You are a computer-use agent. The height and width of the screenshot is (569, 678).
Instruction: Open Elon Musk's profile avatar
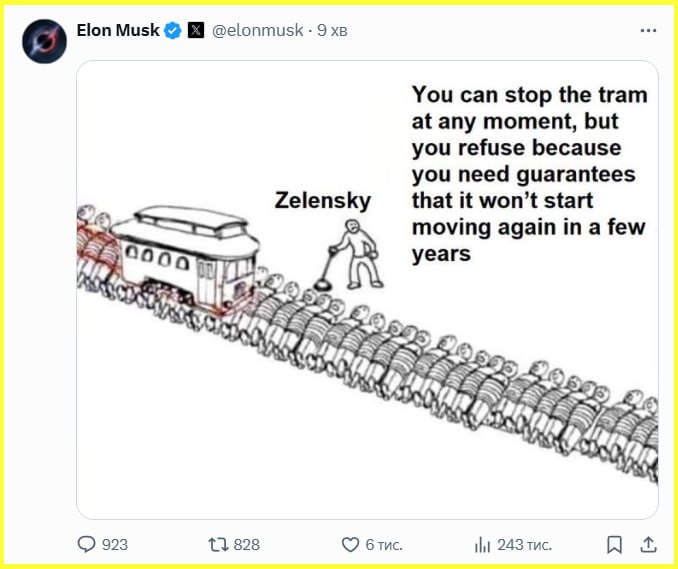(44, 42)
